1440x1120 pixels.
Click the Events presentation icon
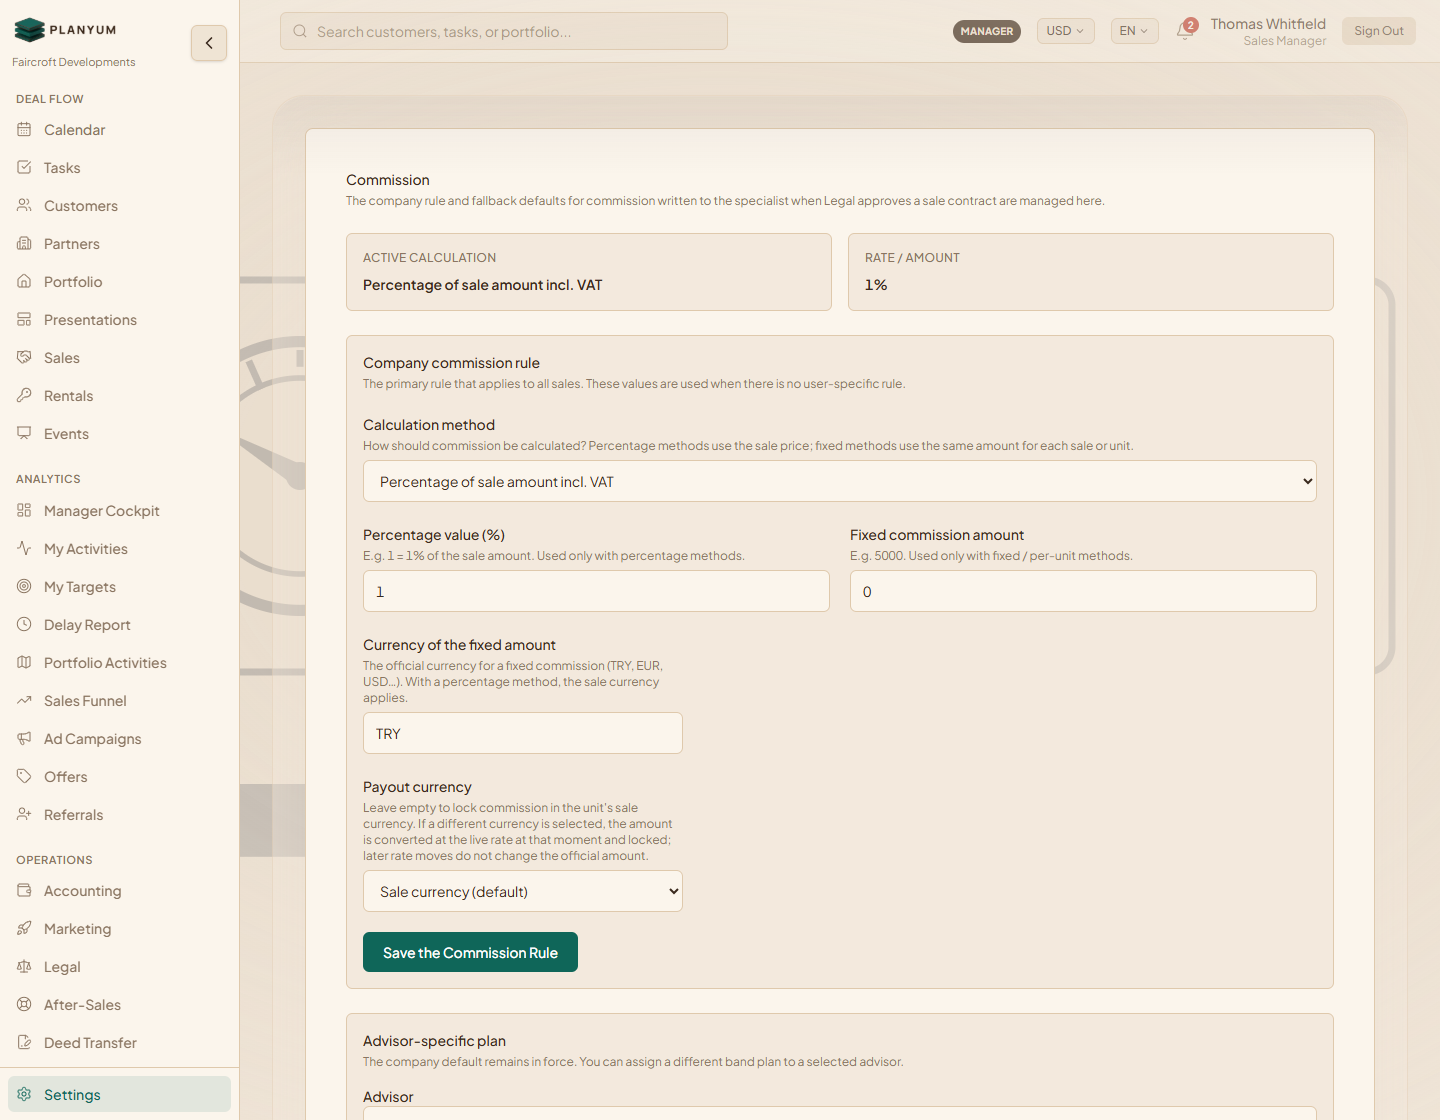tap(24, 434)
